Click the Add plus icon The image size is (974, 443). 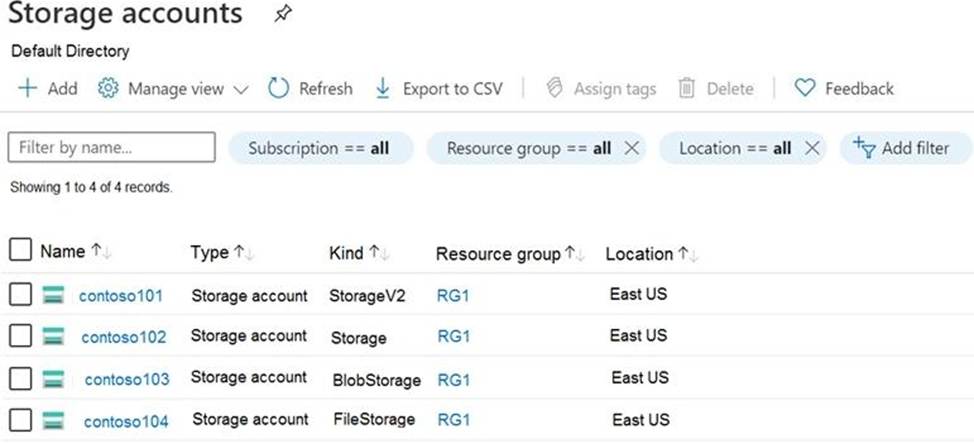click(27, 88)
